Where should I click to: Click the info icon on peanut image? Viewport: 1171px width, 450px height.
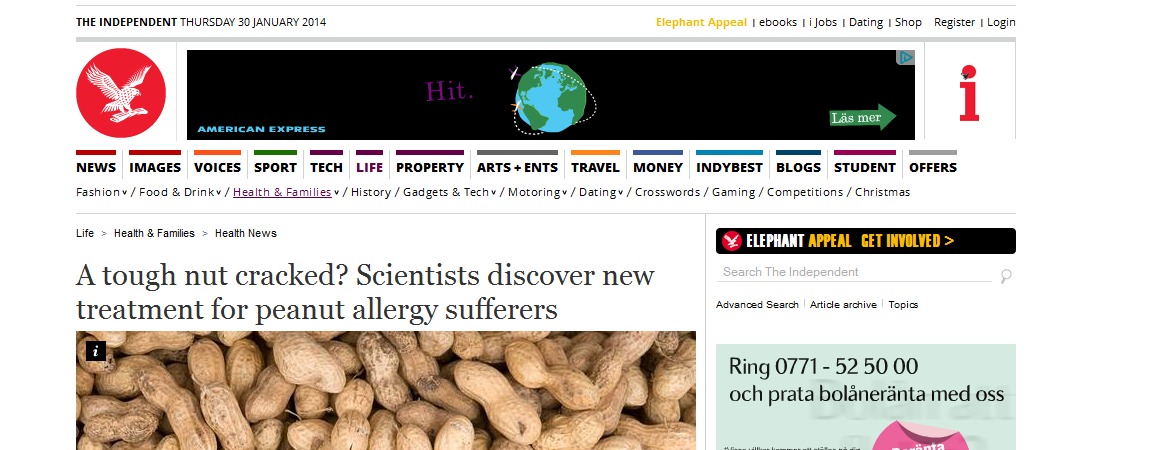point(96,351)
